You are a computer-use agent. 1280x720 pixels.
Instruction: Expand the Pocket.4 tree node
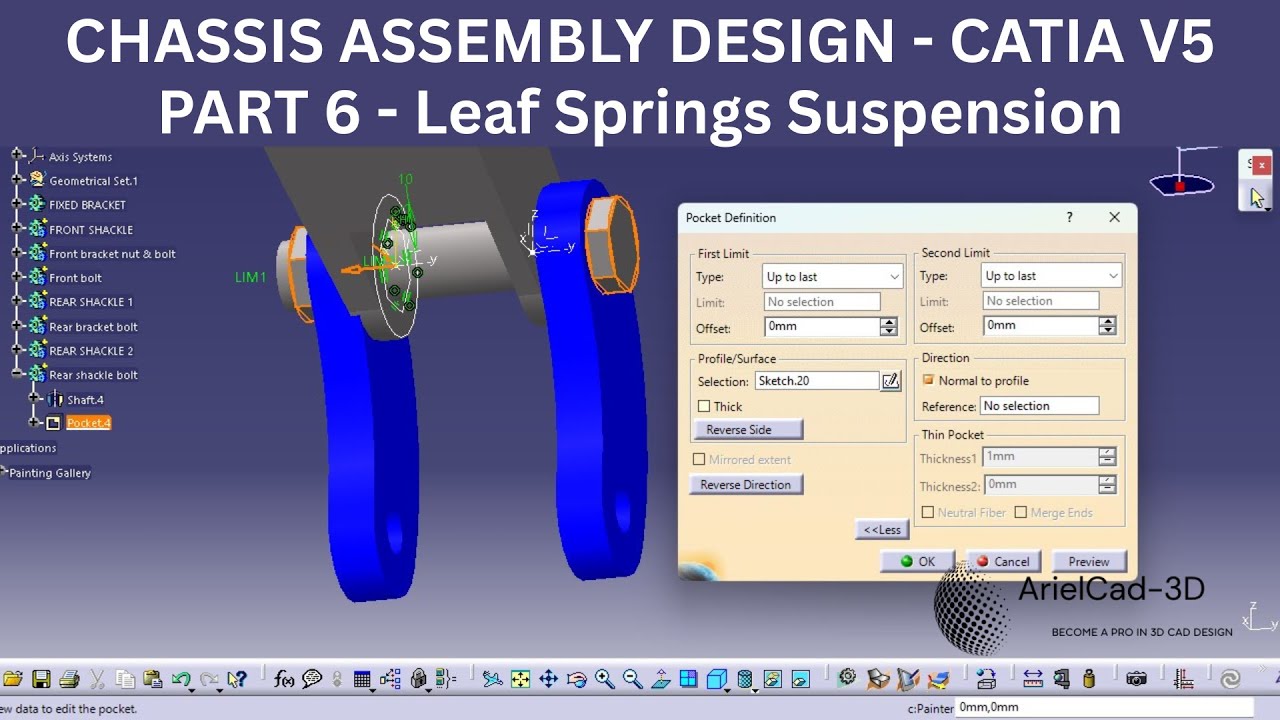point(34,423)
